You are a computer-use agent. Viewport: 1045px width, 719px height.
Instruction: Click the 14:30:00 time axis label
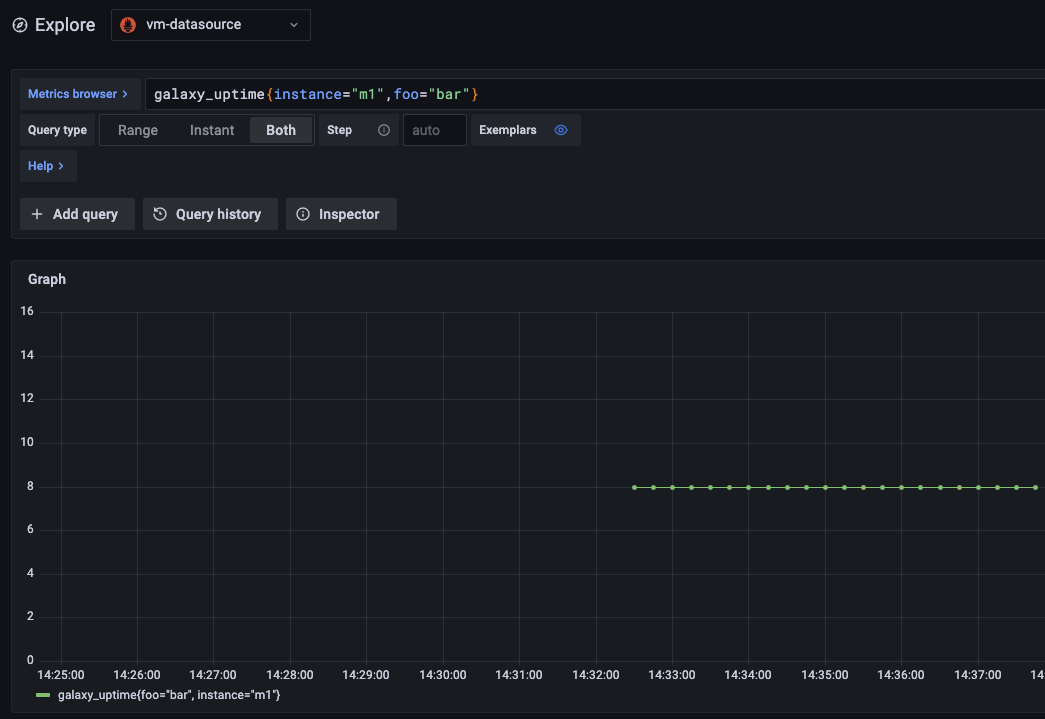[x=443, y=675]
